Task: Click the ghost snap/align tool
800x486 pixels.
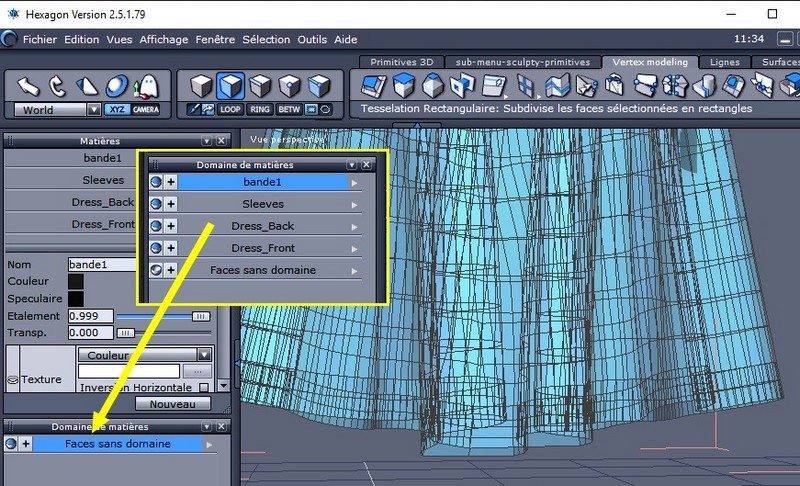Action: [146, 86]
